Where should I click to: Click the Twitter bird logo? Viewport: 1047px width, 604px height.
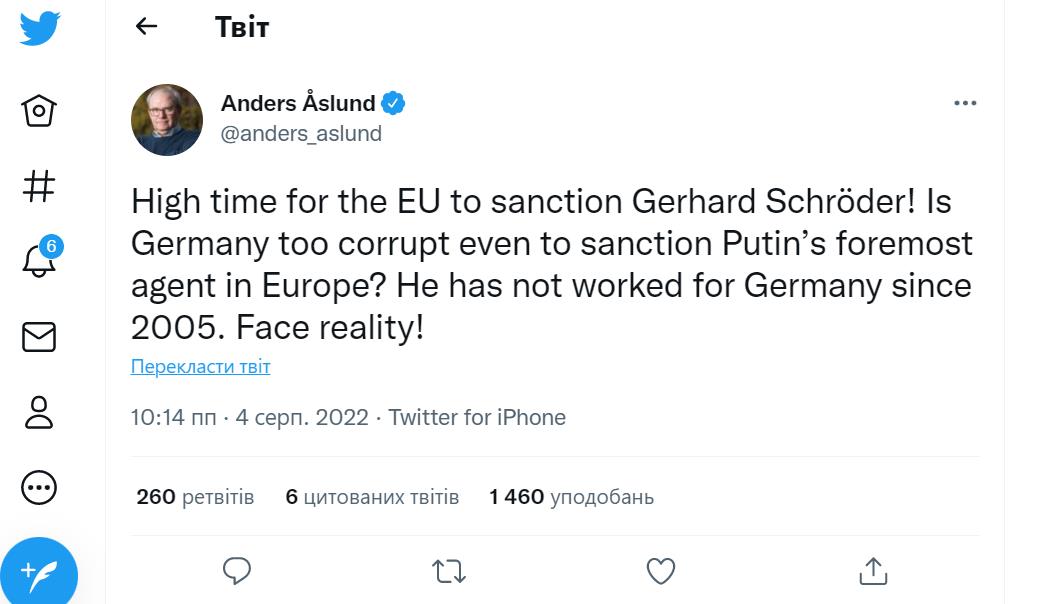coord(40,28)
